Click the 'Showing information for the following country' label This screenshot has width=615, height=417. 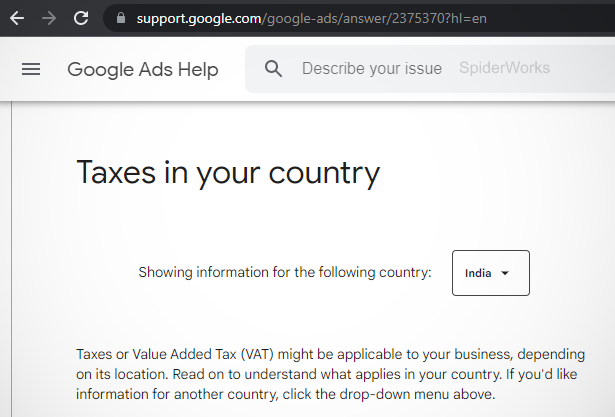pos(285,272)
